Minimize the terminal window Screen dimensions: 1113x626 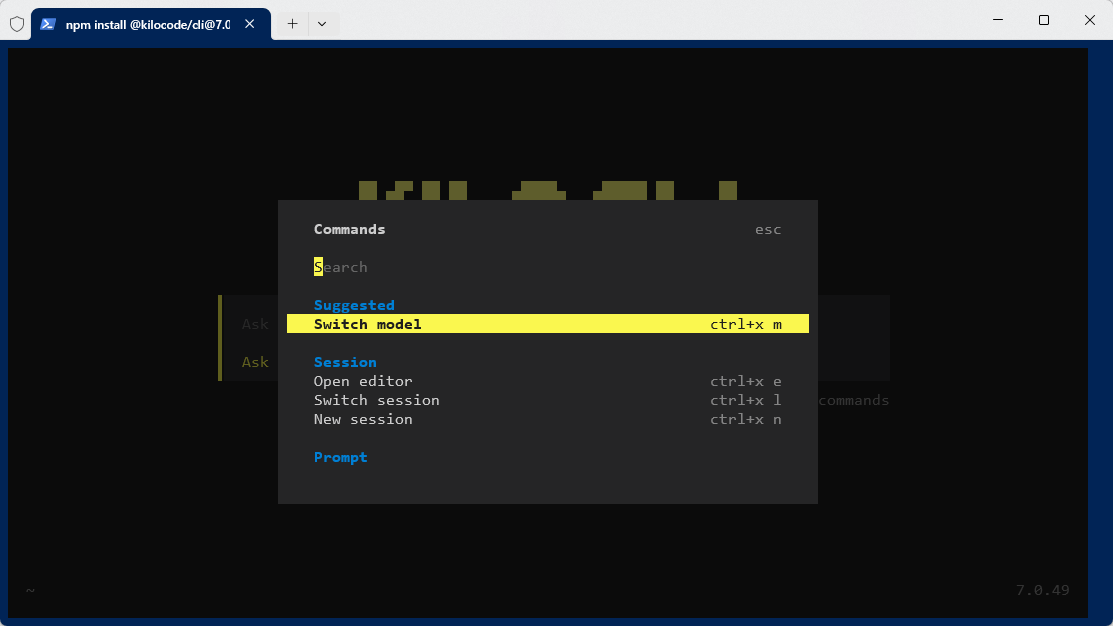[998, 20]
